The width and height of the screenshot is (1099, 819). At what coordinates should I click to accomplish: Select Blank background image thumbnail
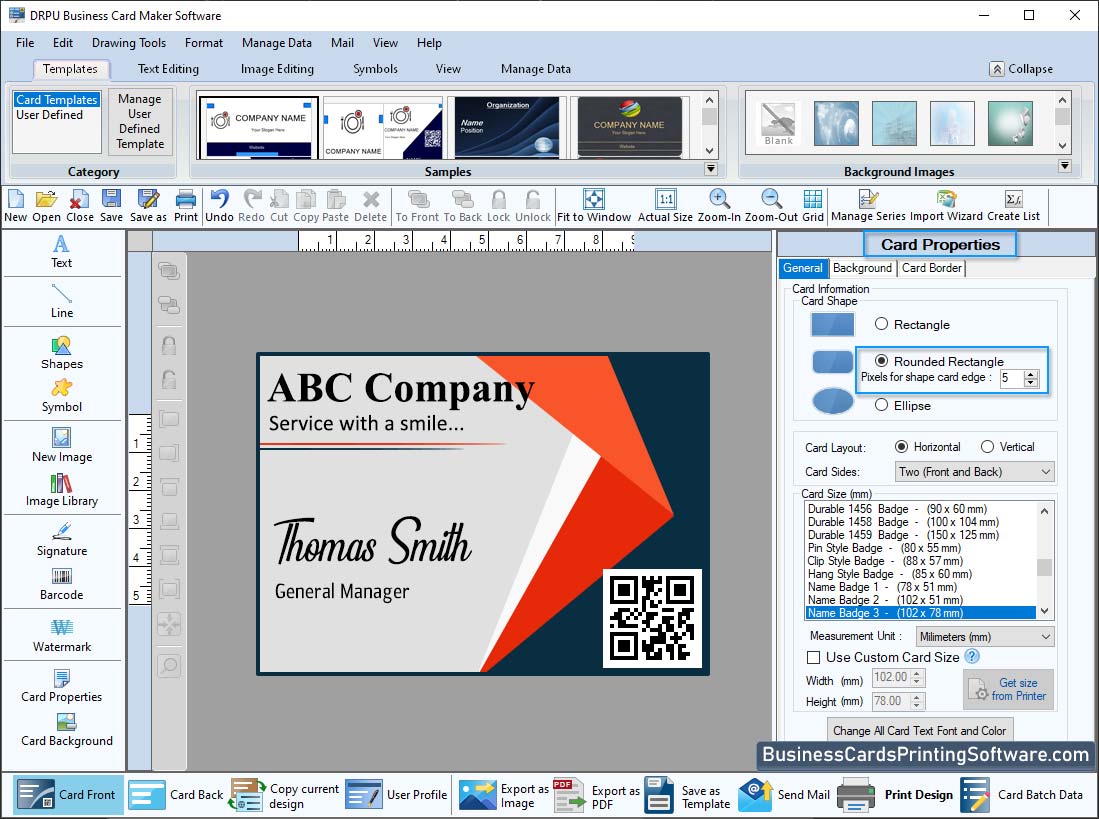779,123
